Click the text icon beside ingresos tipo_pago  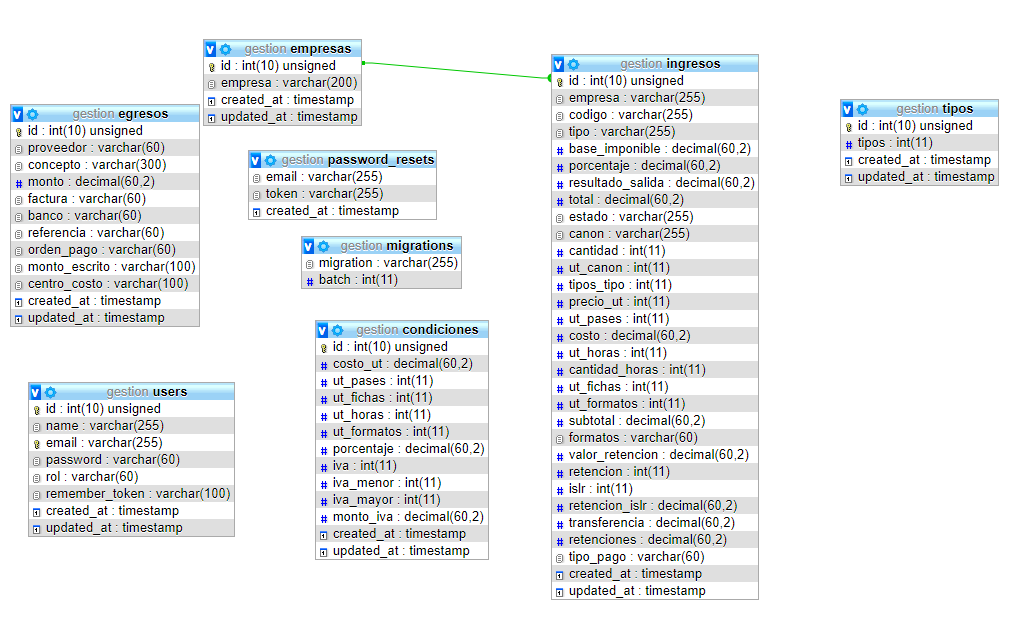click(560, 558)
